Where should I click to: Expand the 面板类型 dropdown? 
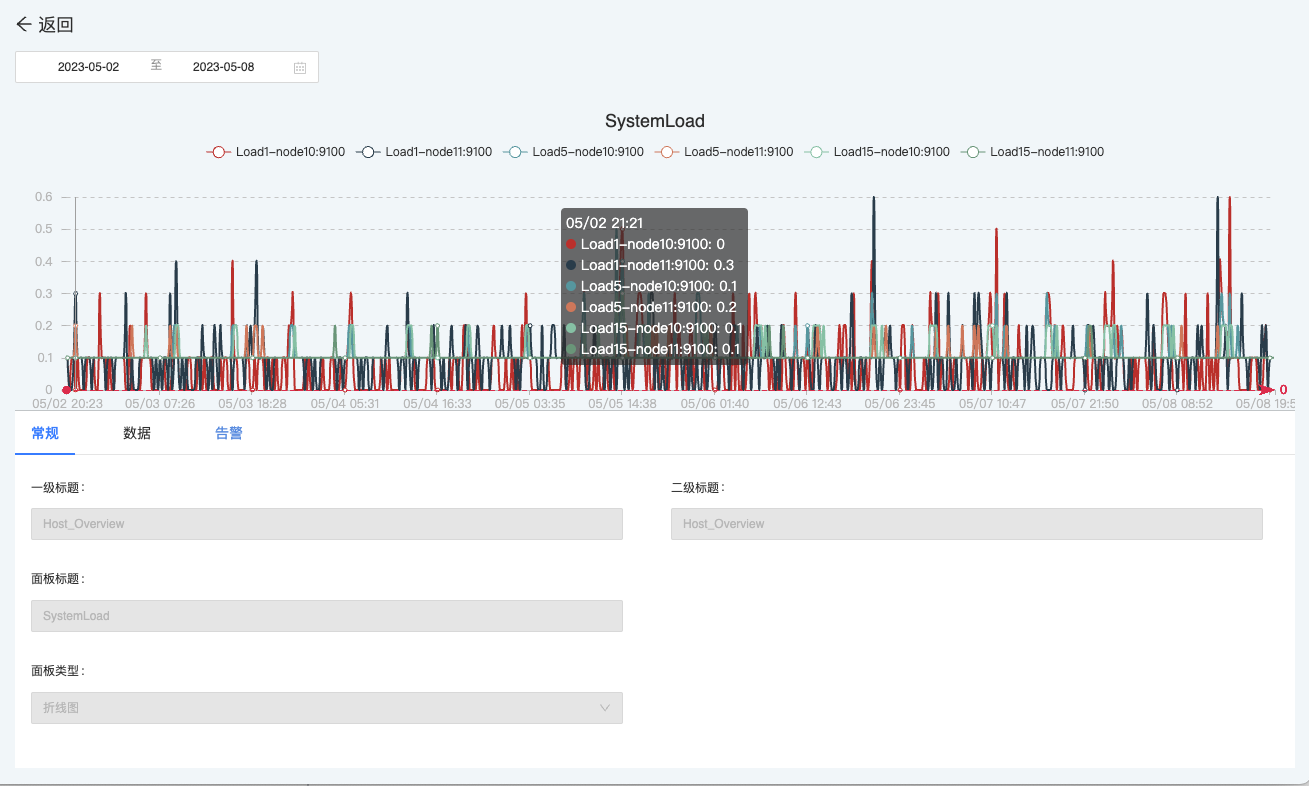(x=327, y=708)
